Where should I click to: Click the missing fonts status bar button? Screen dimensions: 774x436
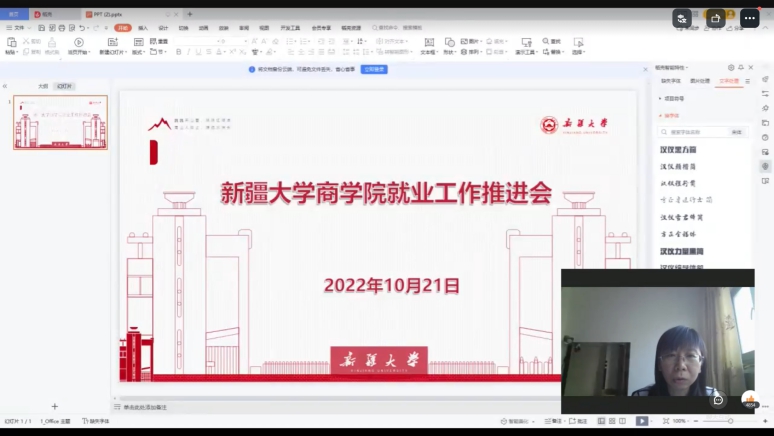tap(96, 421)
